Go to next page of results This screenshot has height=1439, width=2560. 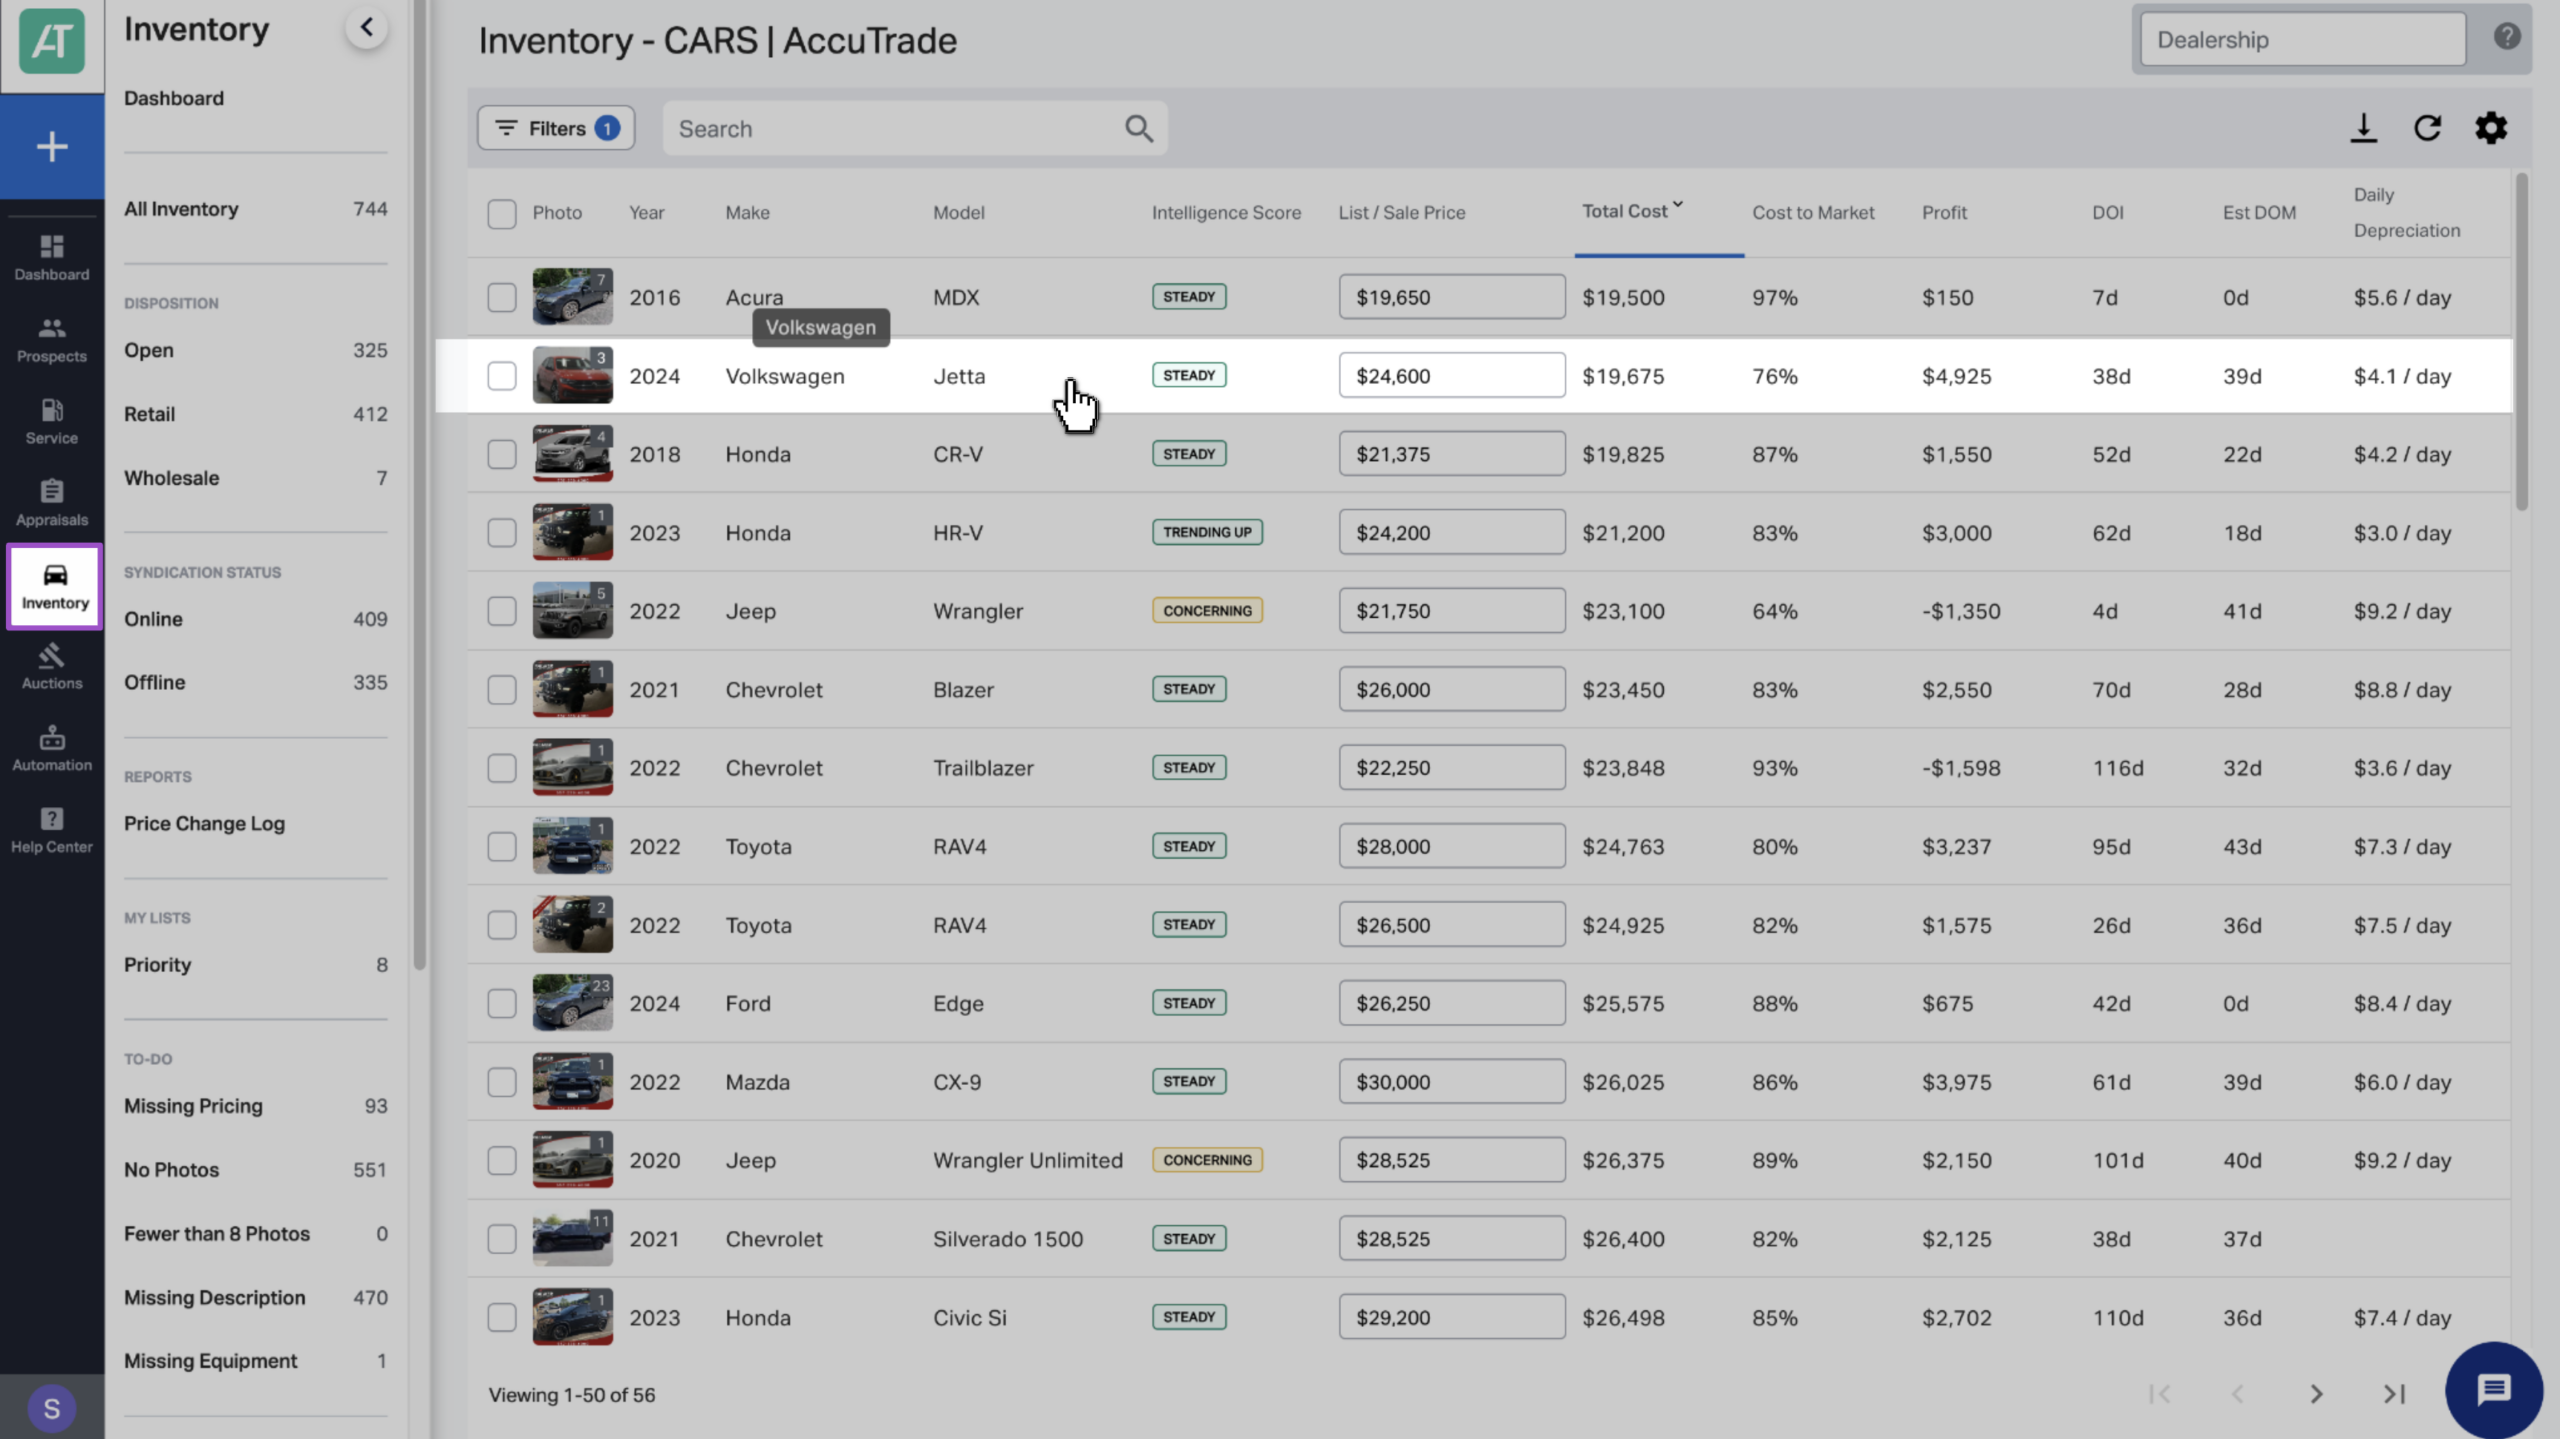2316,1394
